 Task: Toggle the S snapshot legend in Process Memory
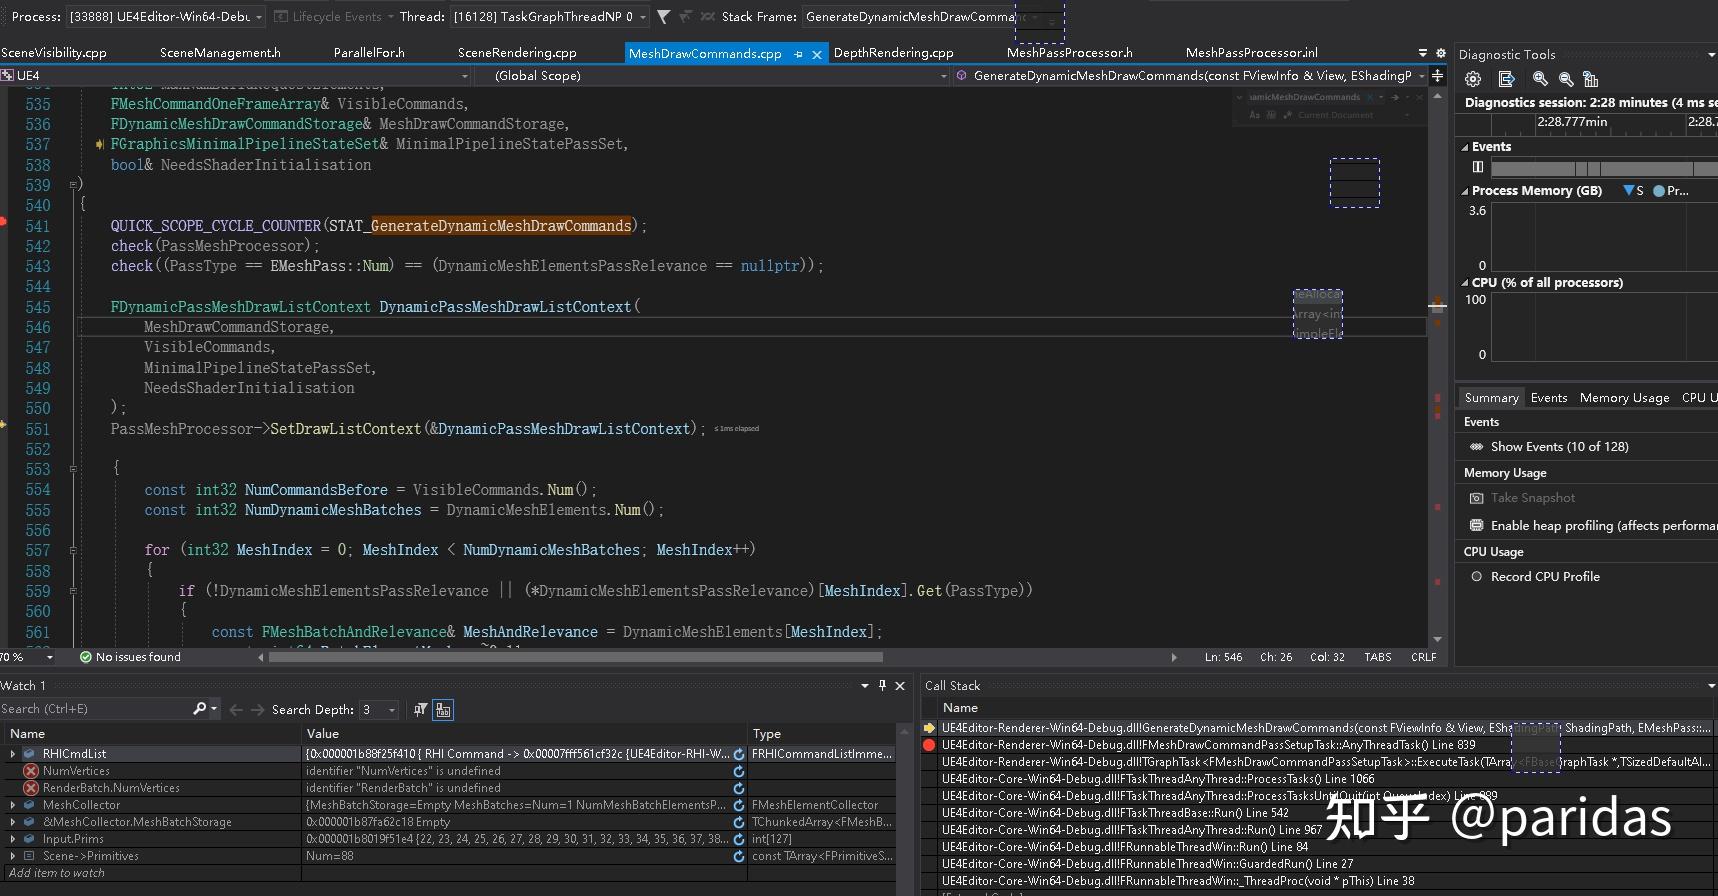click(x=1633, y=190)
